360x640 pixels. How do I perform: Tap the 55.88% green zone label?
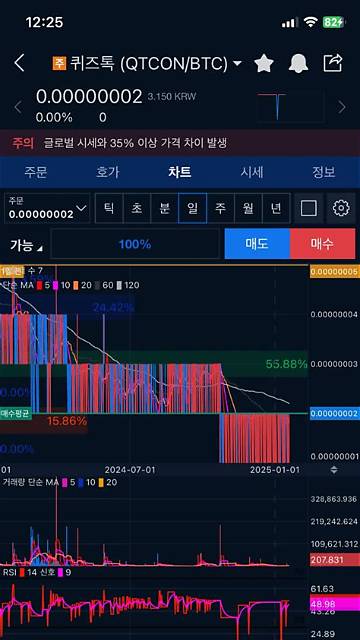(x=286, y=364)
